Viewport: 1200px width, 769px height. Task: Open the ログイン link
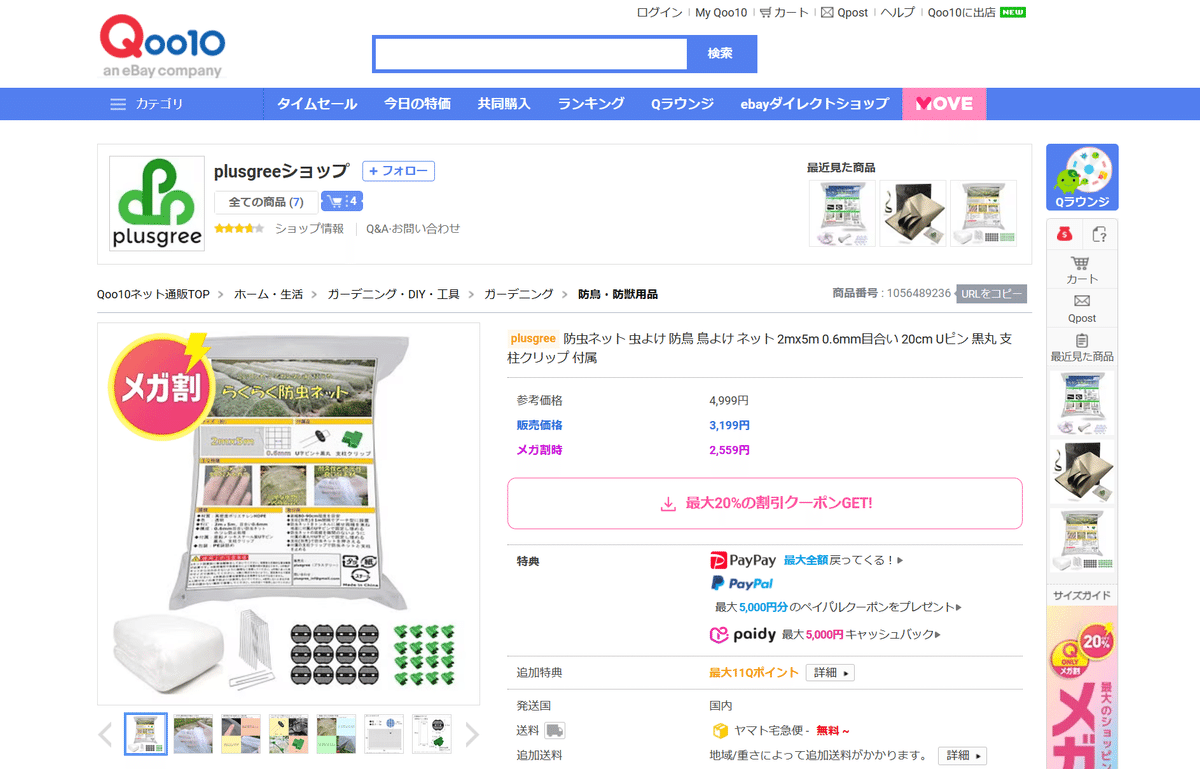[x=659, y=13]
